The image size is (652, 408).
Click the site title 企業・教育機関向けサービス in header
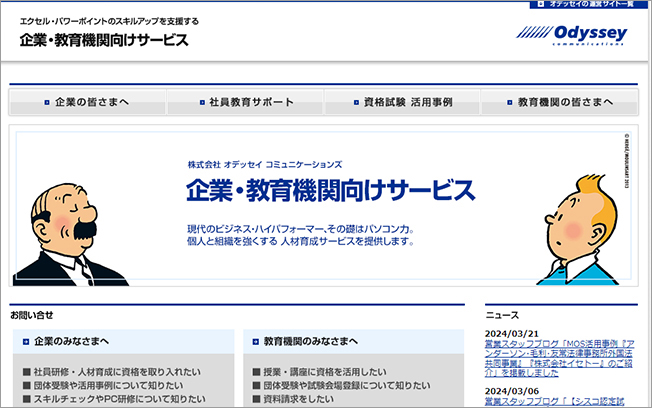104,40
